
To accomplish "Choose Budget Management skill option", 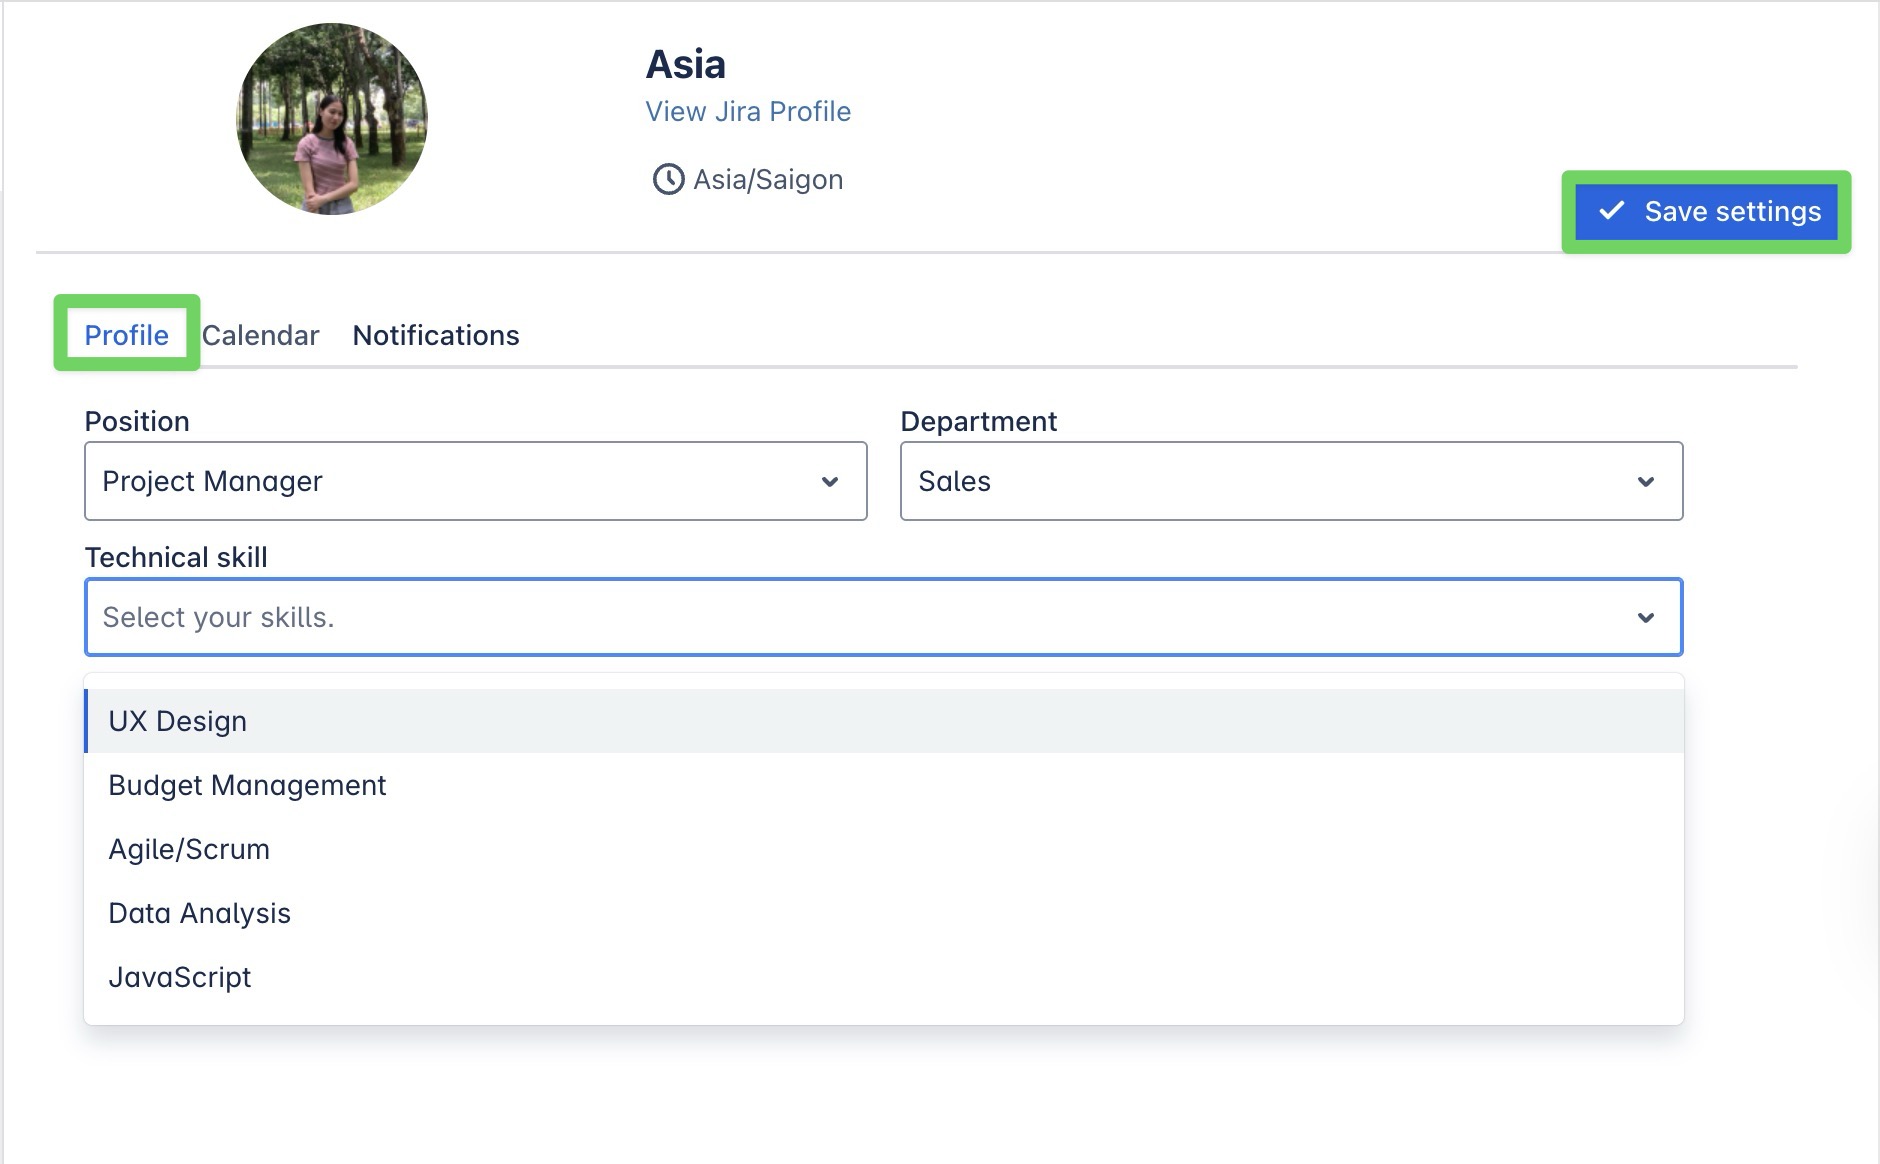I will (x=247, y=785).
